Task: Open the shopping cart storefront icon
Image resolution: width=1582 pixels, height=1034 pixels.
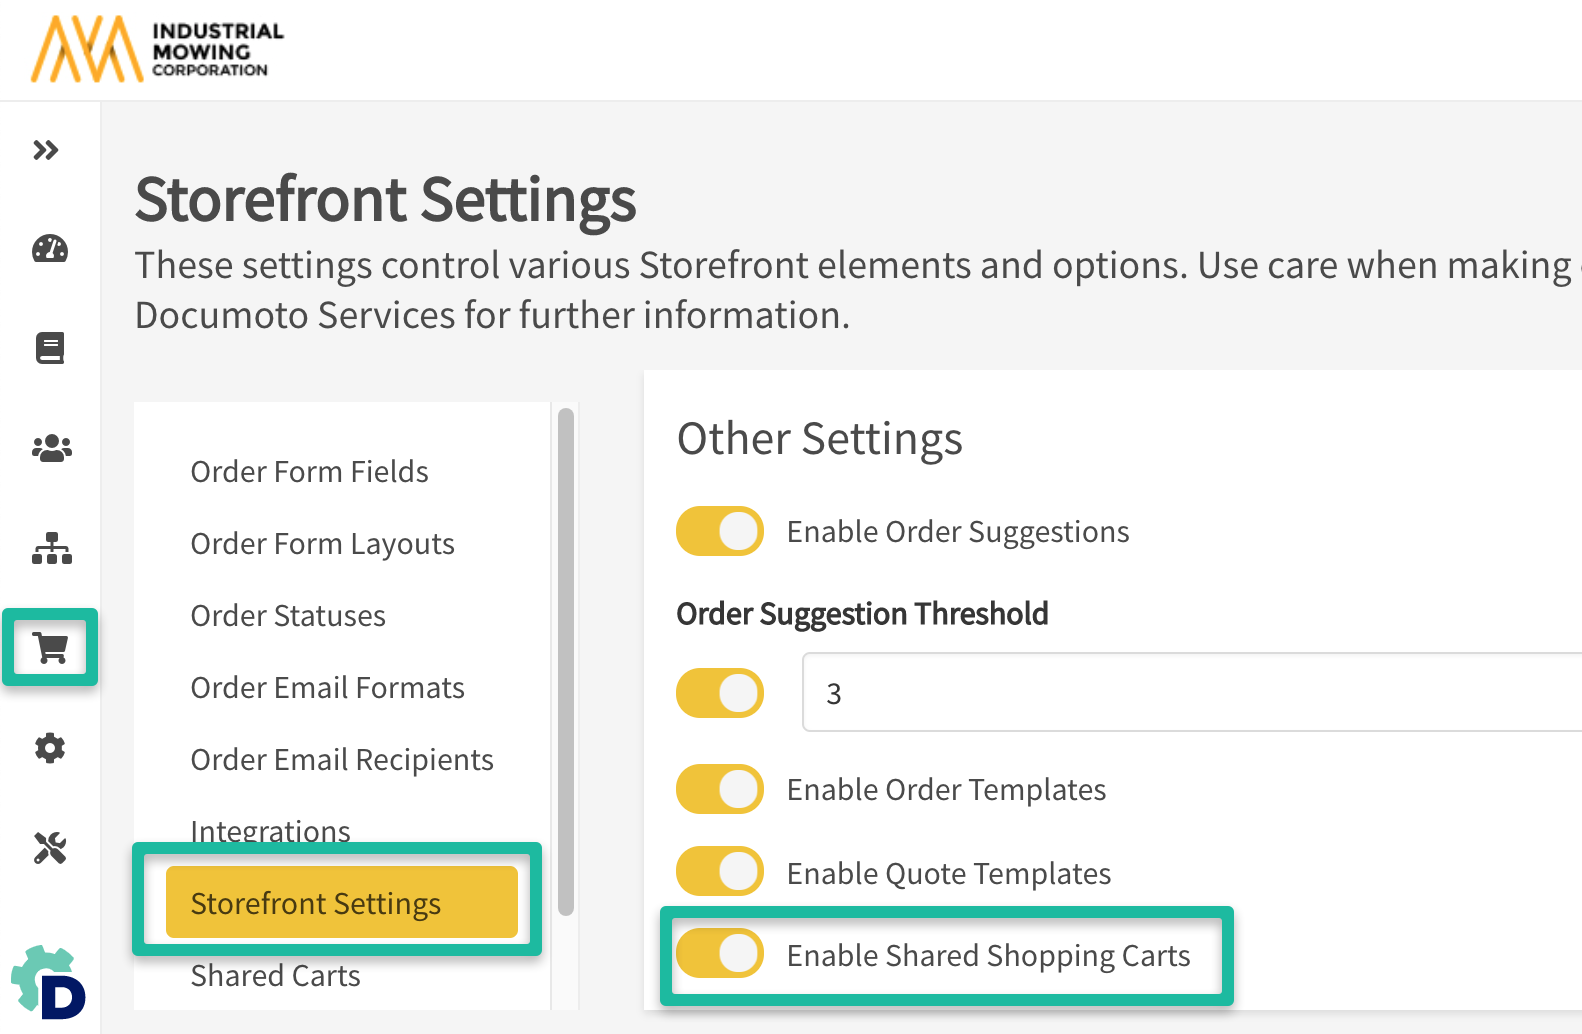Action: coord(51,648)
